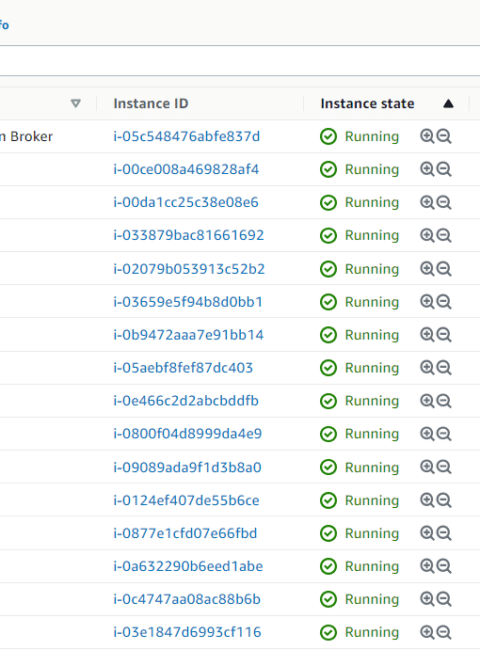The height and width of the screenshot is (650, 480).
Task: Open instance i-0e466c2d2abcbddfb
Action: tap(186, 400)
